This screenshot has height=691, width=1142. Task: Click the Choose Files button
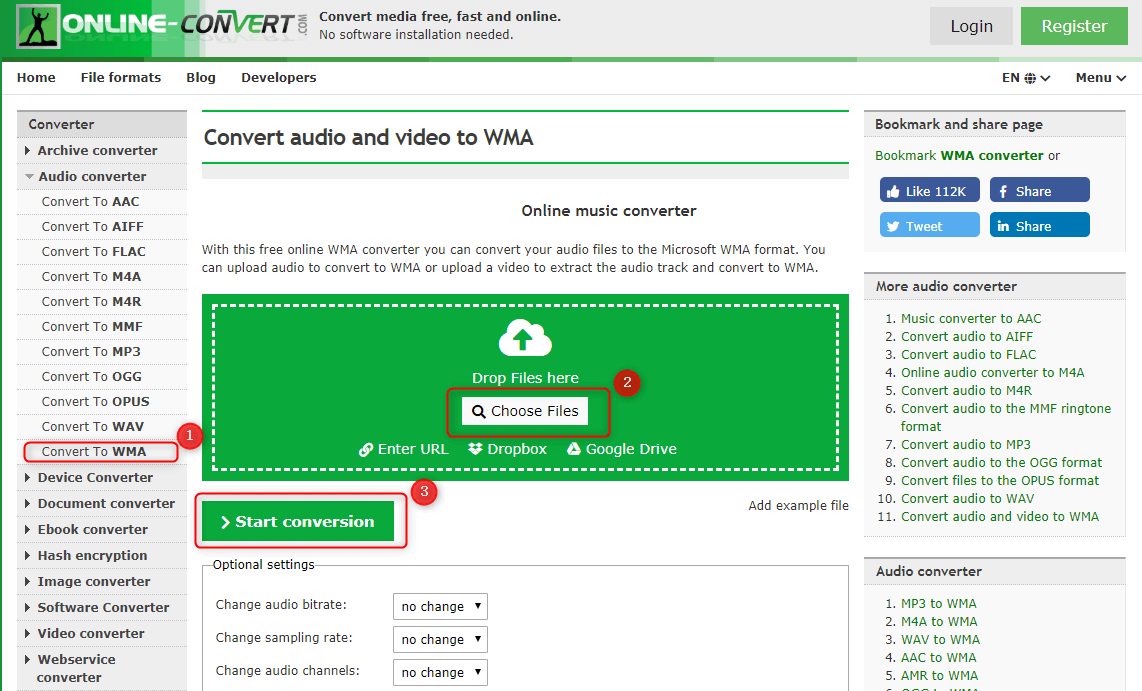(x=525, y=411)
